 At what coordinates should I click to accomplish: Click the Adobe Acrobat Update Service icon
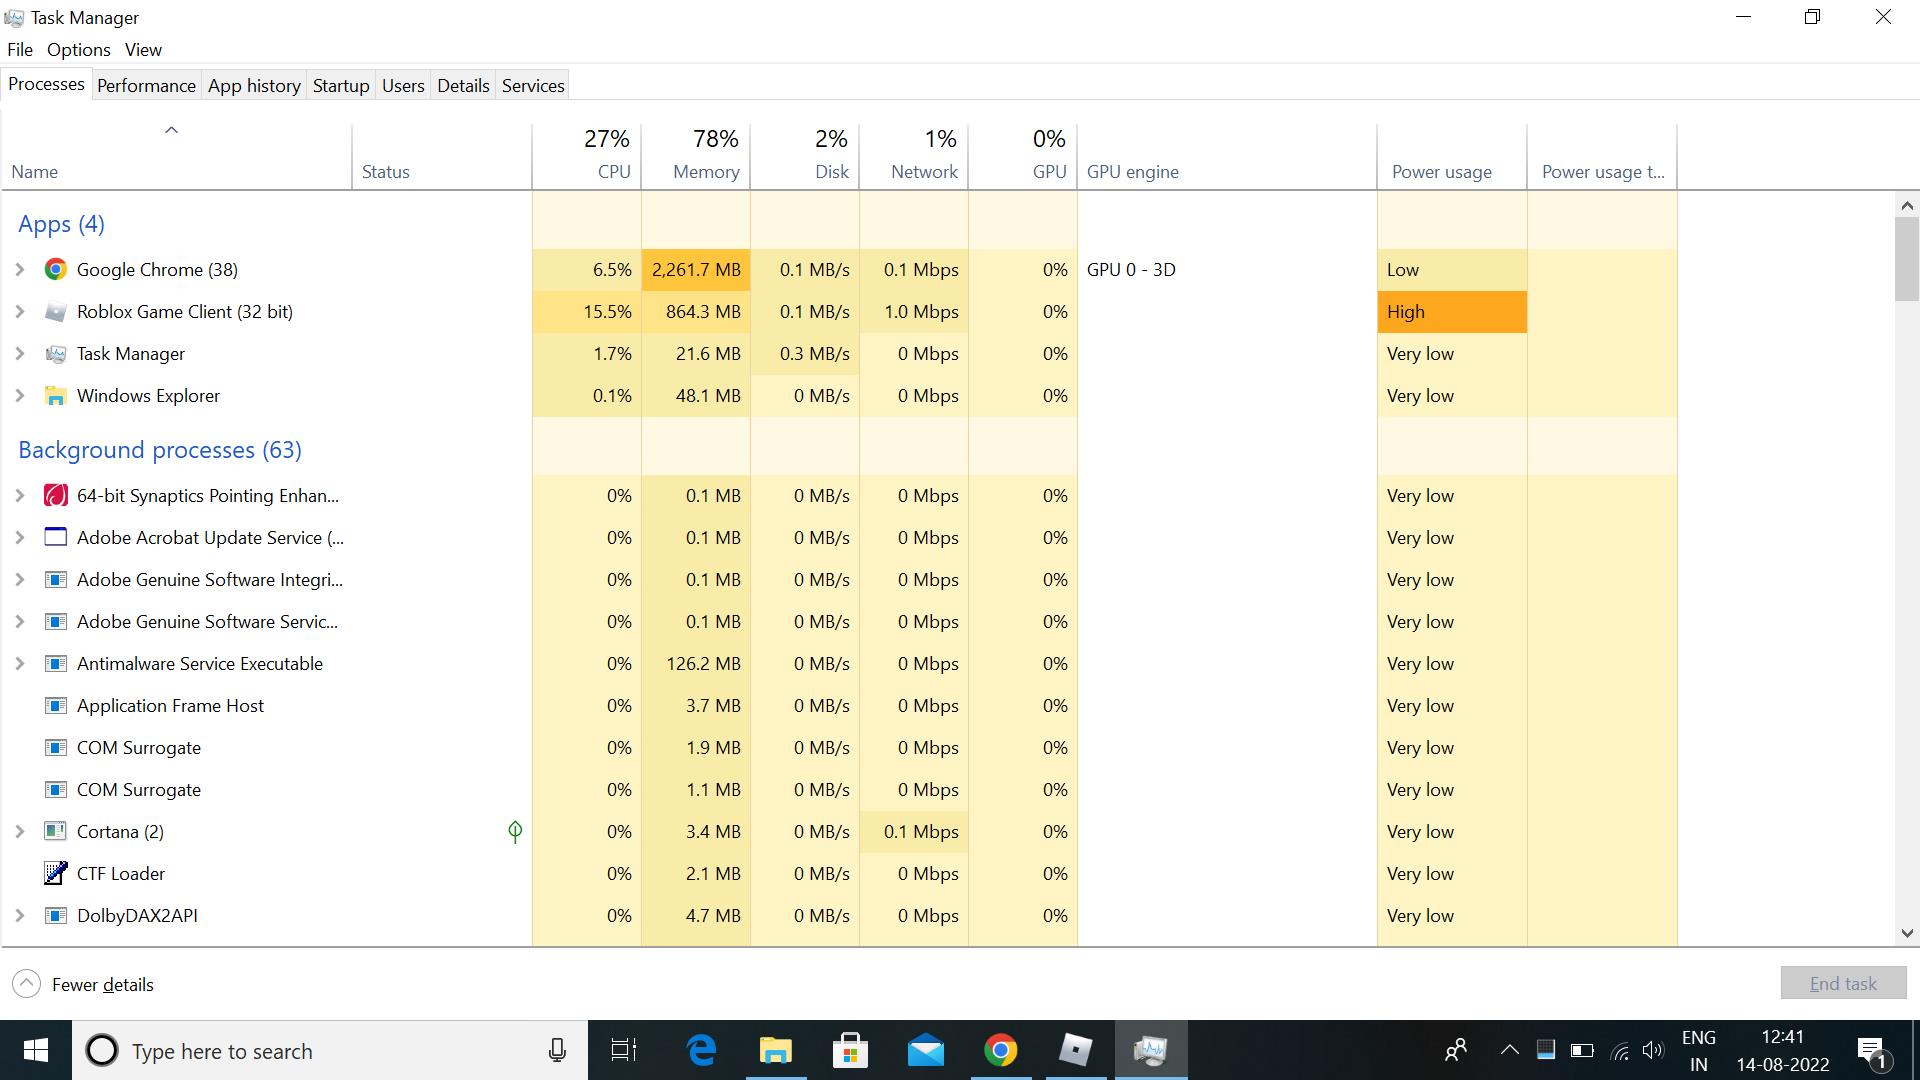tap(56, 538)
